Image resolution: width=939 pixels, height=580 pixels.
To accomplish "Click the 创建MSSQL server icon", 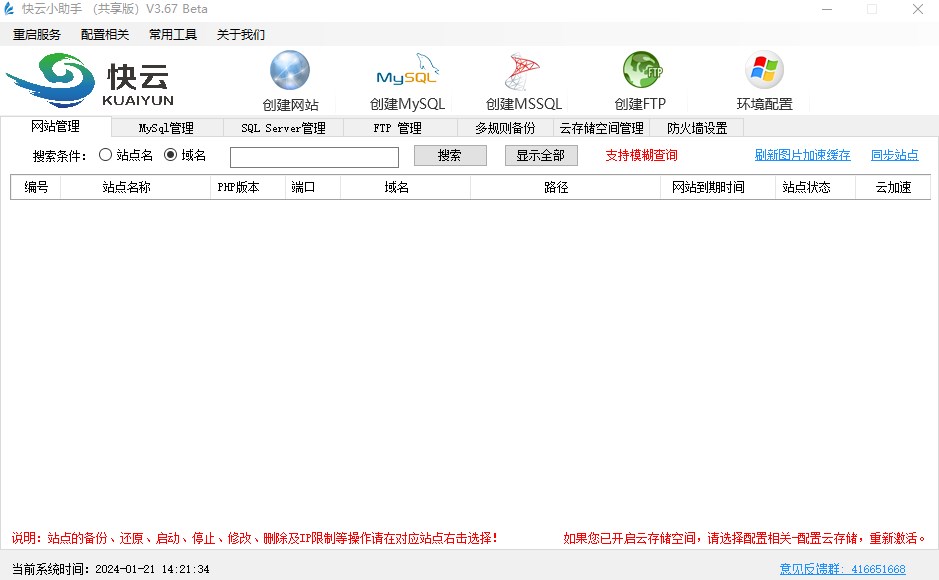I will tap(520, 73).
